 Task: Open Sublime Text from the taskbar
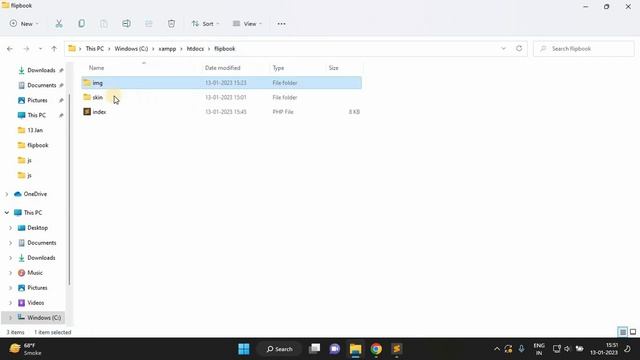coord(396,349)
